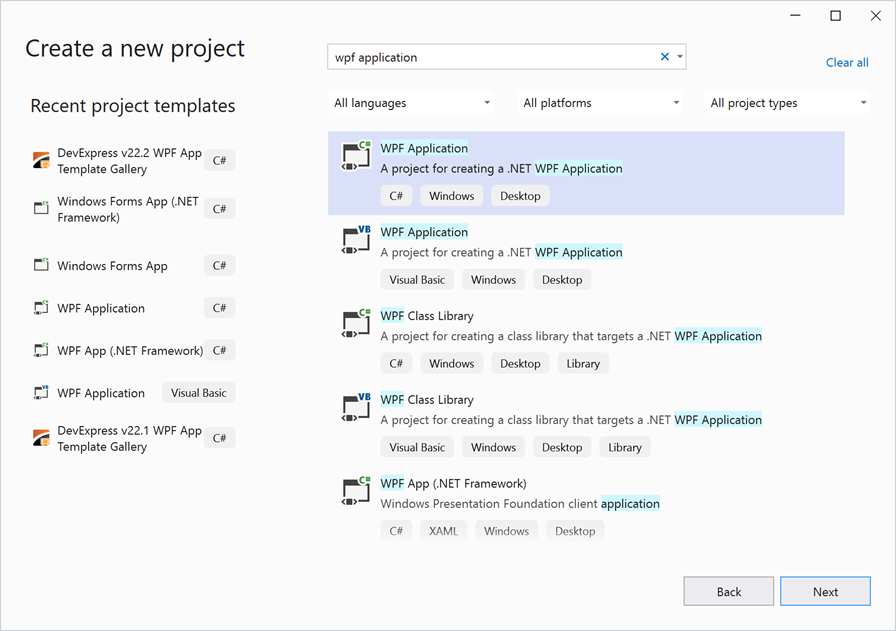Viewport: 896px width, 631px height.
Task: Select the recent WPF App (.NET Framework) name
Action: 130,350
